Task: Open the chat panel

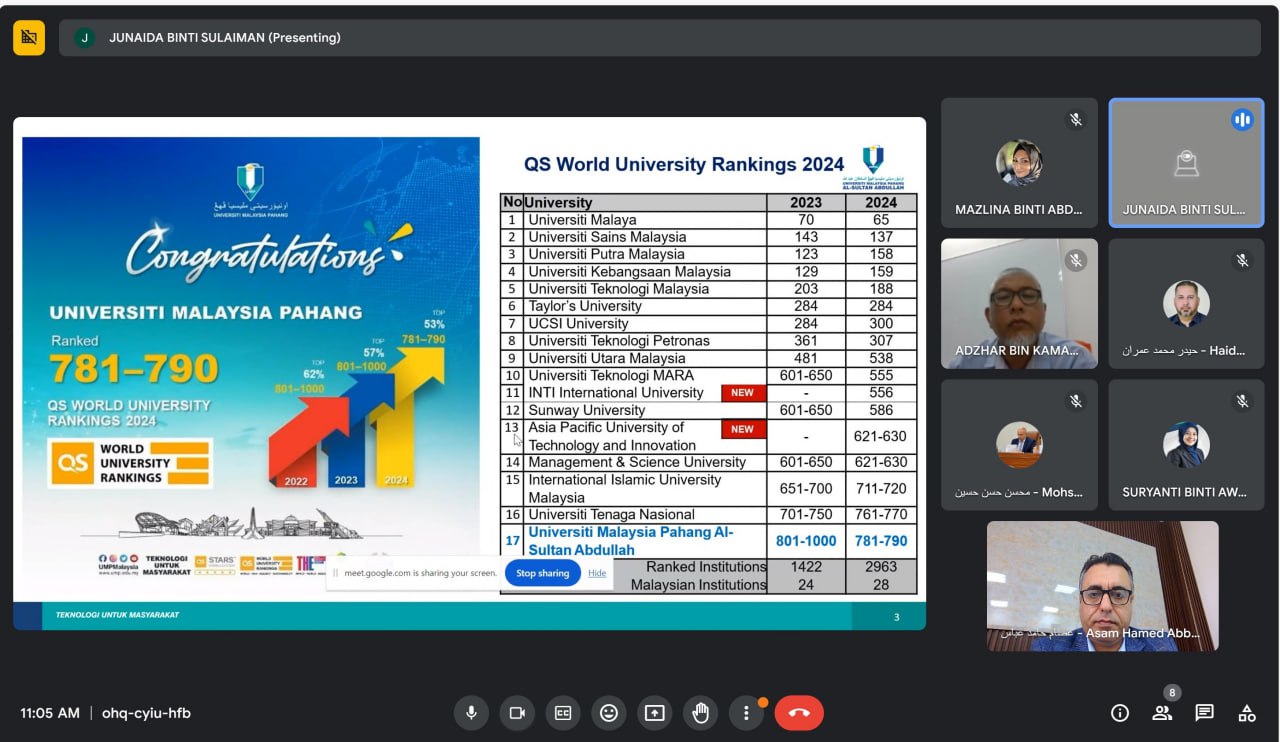Action: point(1205,713)
